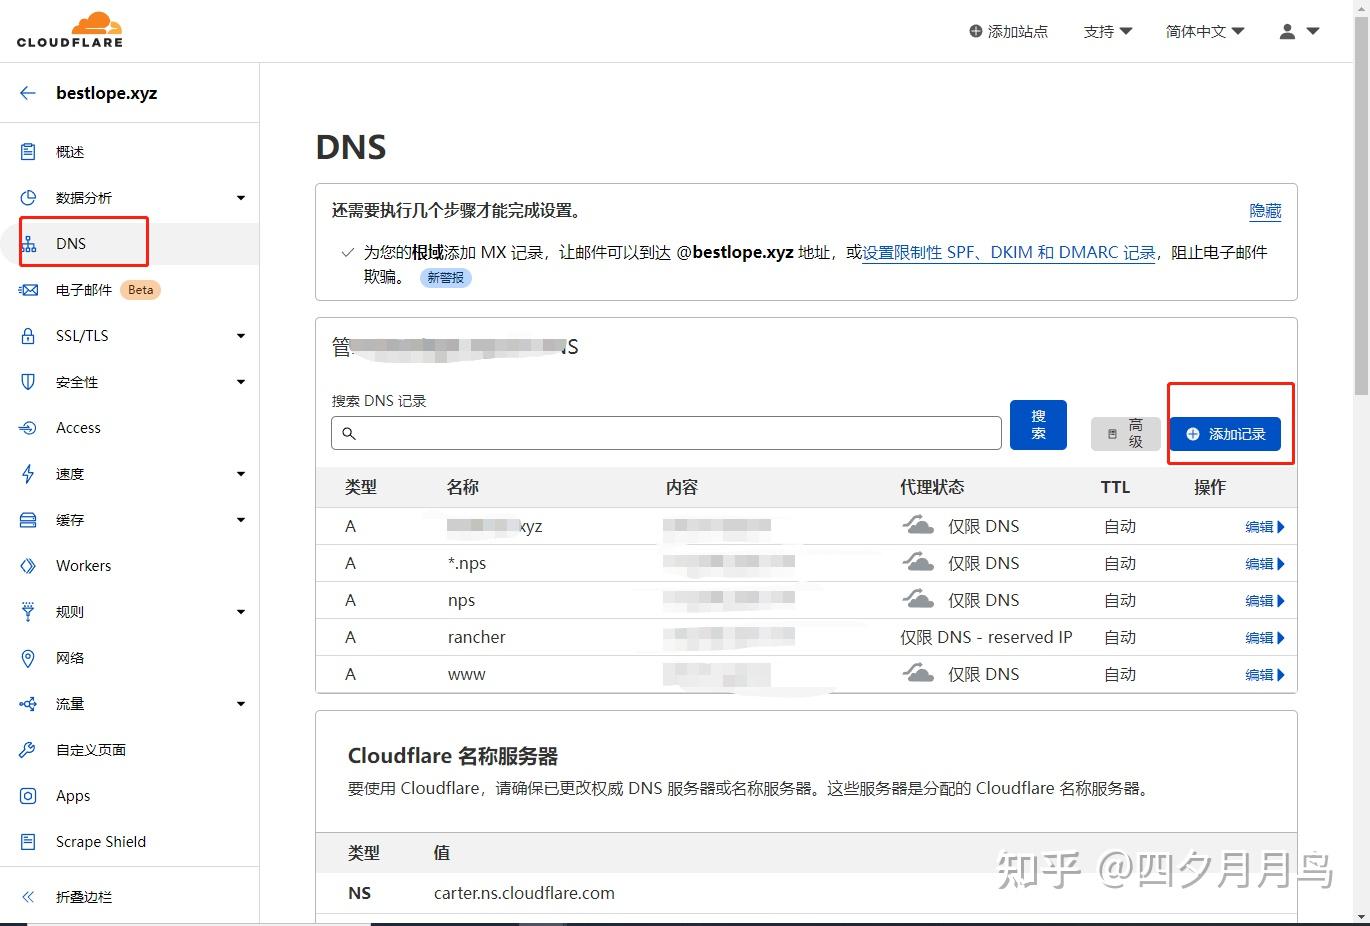Click the Speed (速度) lightning icon
Image resolution: width=1370 pixels, height=926 pixels.
click(x=28, y=474)
